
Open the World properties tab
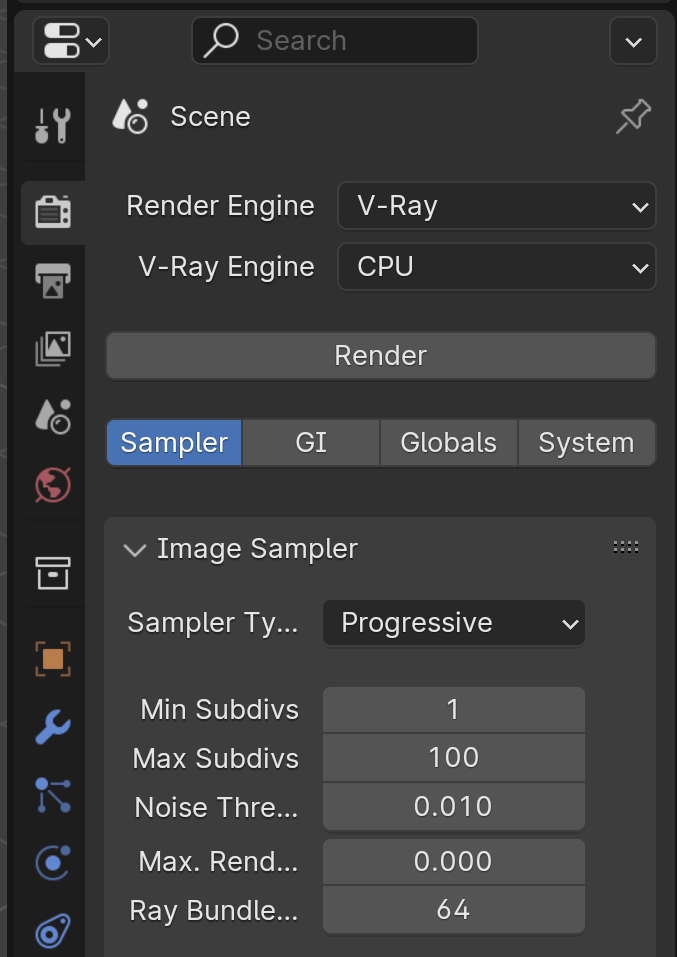tap(53, 485)
